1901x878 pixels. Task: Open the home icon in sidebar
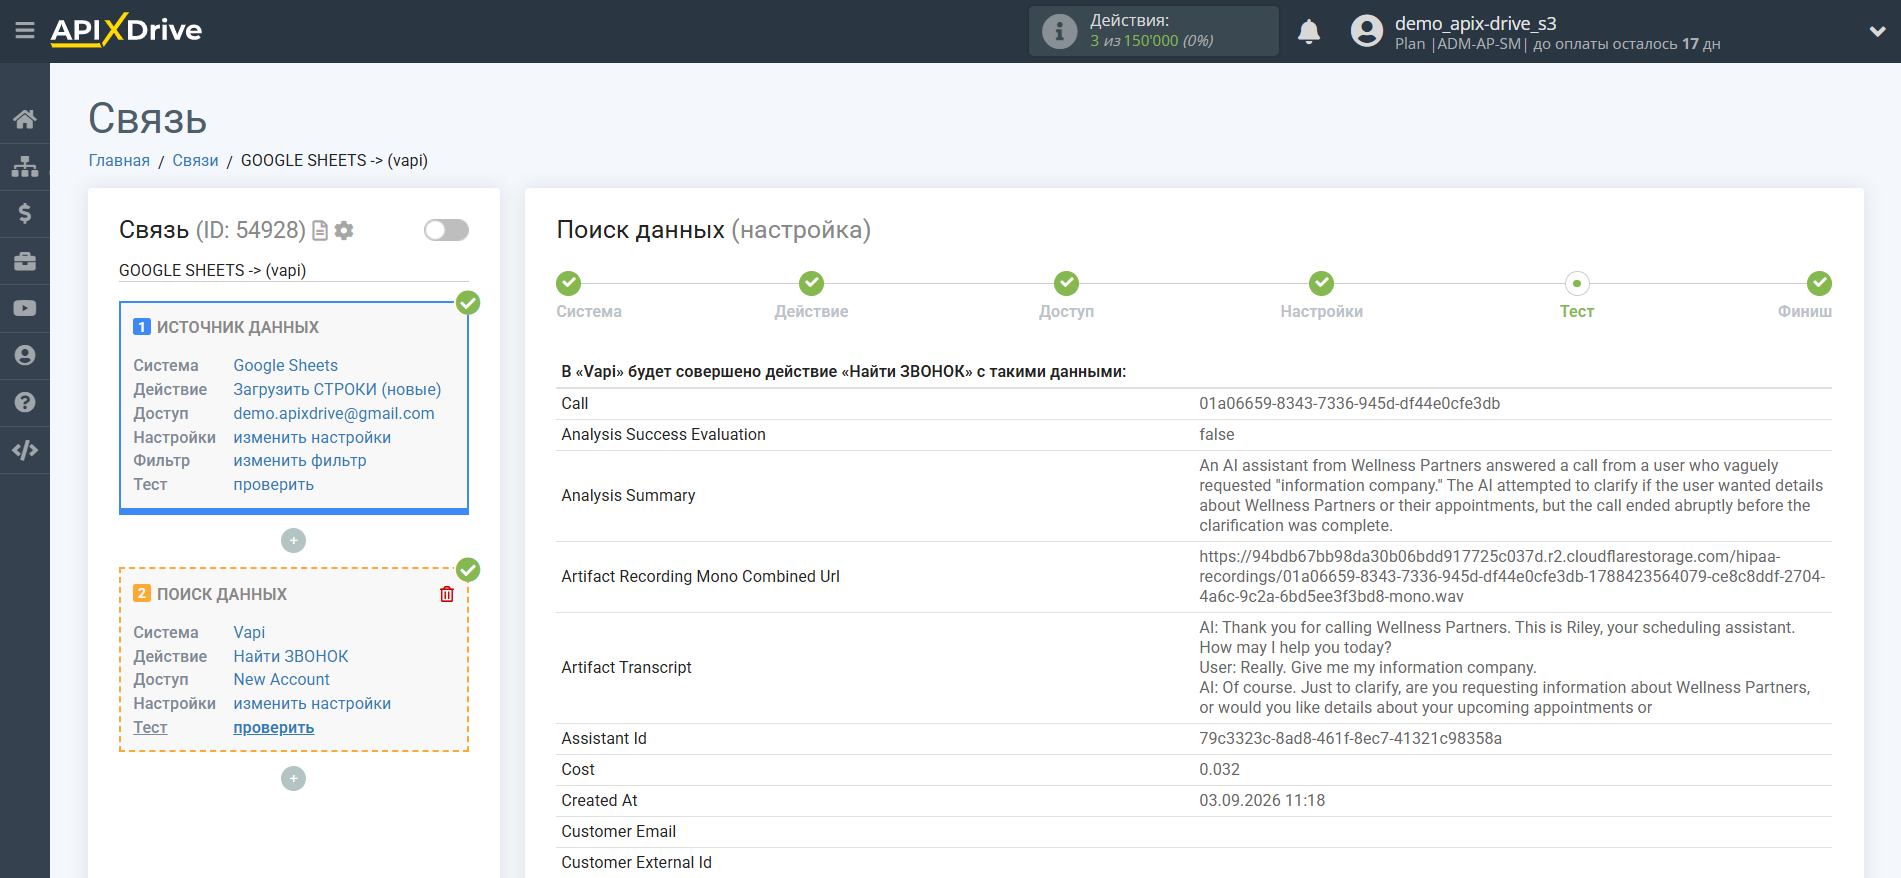[25, 119]
